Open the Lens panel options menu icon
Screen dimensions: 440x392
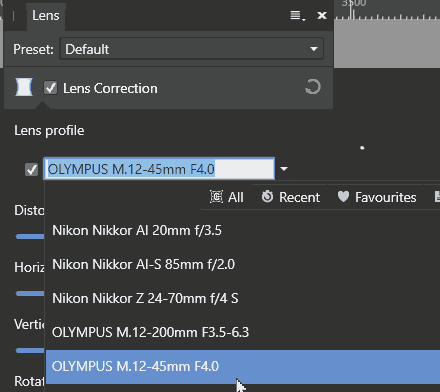297,16
